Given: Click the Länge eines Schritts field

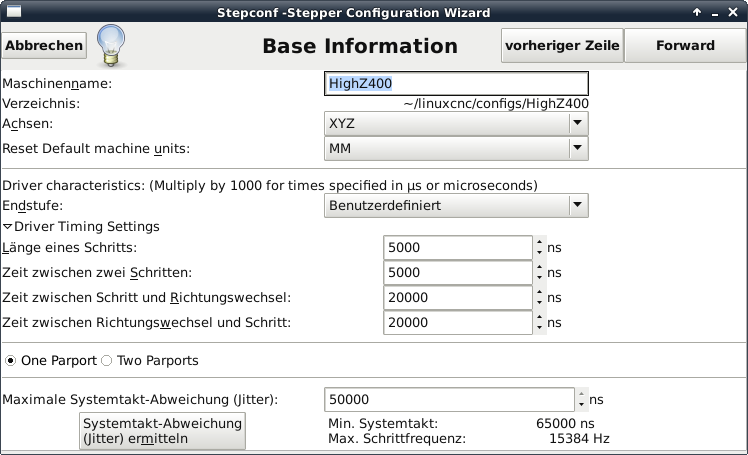Looking at the screenshot, I should pyautogui.click(x=456, y=247).
